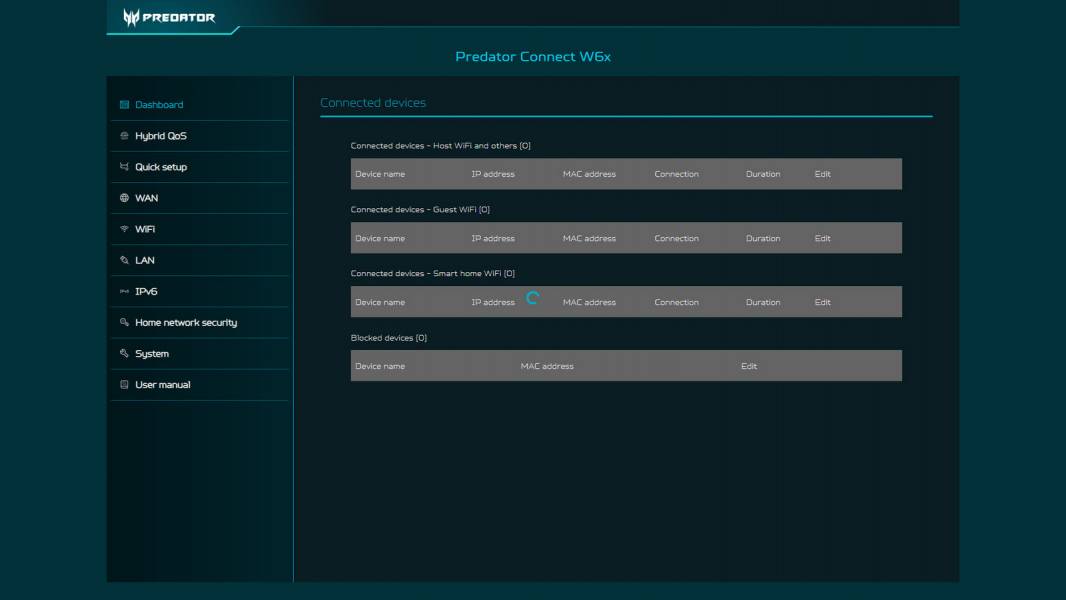
Task: Open the User manual book icon
Action: (x=123, y=384)
